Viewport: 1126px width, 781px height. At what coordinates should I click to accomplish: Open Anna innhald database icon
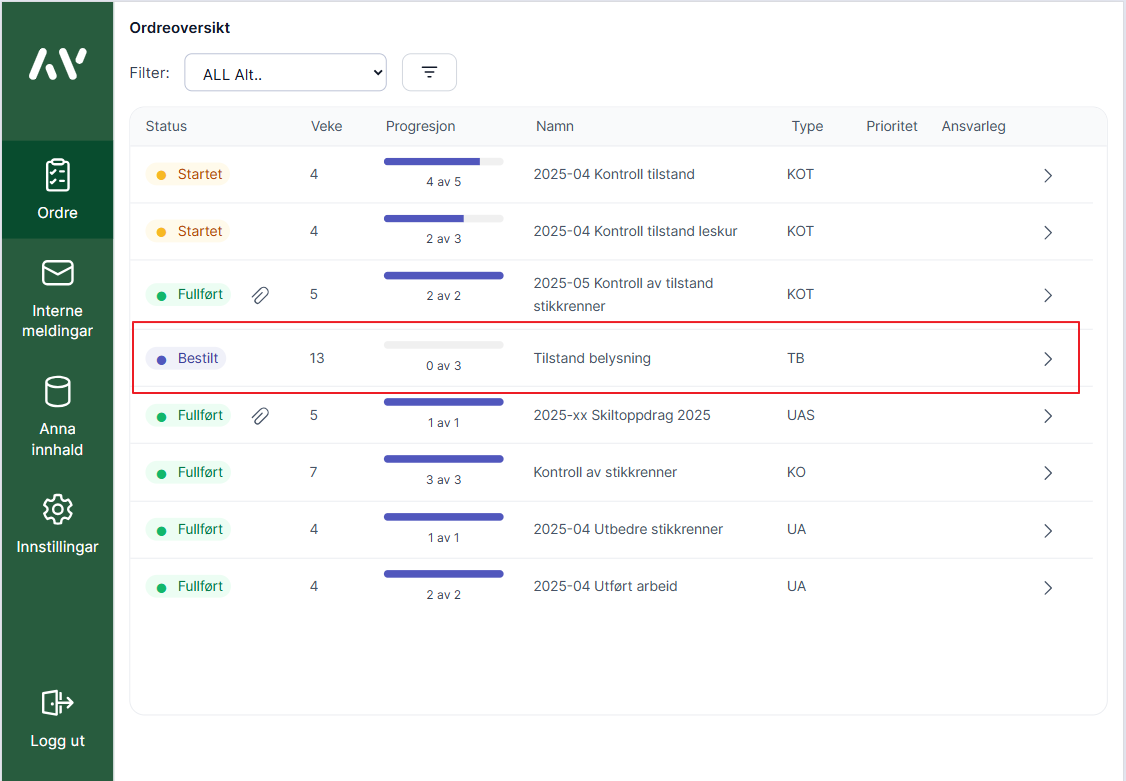point(57,391)
